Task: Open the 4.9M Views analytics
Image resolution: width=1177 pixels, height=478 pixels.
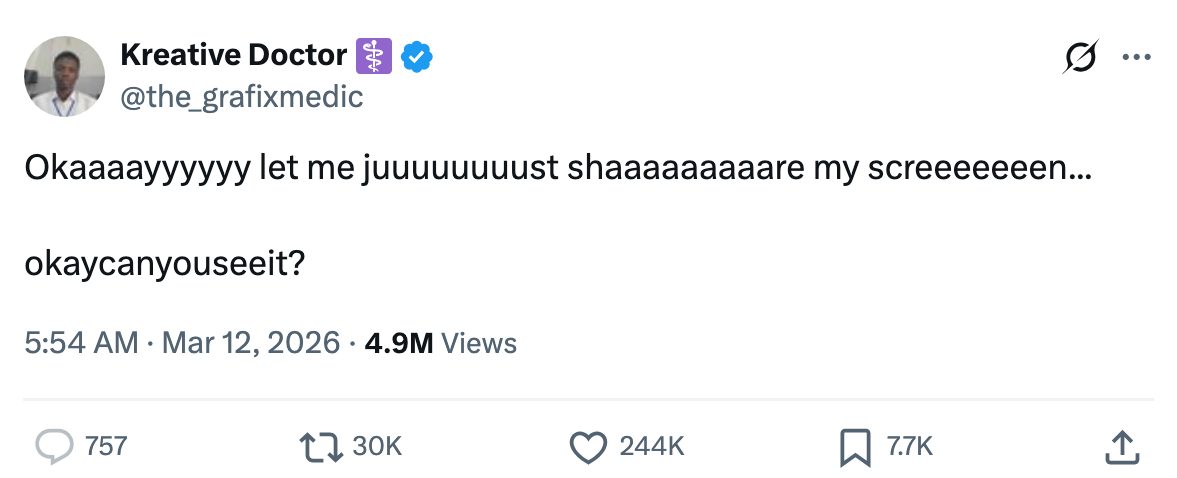Action: 441,344
